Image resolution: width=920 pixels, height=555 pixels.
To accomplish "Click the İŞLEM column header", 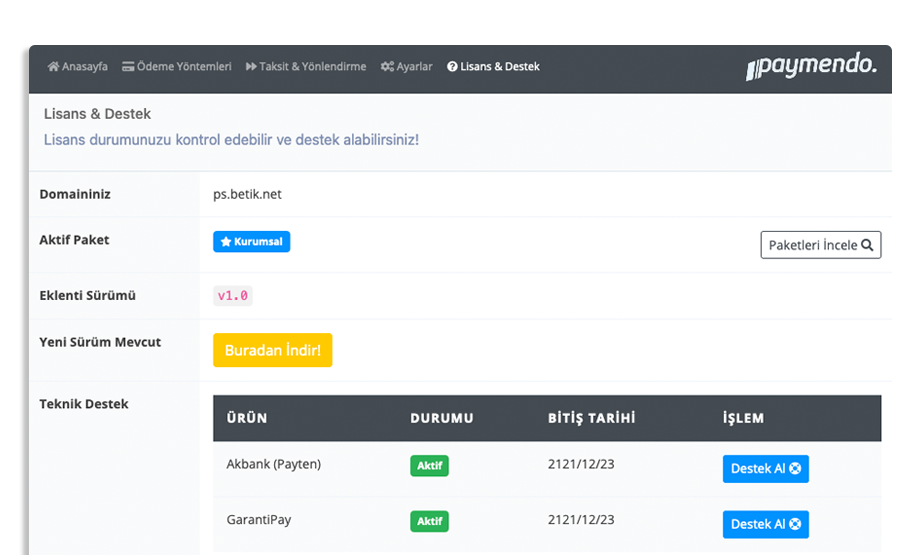I will click(743, 418).
